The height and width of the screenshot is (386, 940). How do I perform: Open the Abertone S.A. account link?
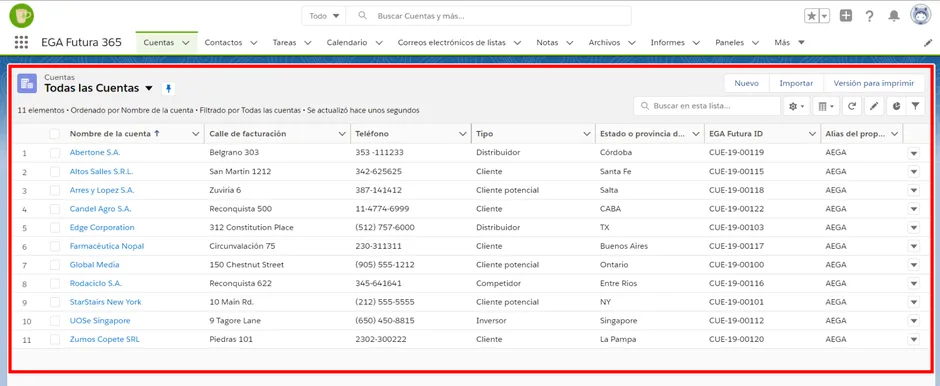pyautogui.click(x=95, y=153)
